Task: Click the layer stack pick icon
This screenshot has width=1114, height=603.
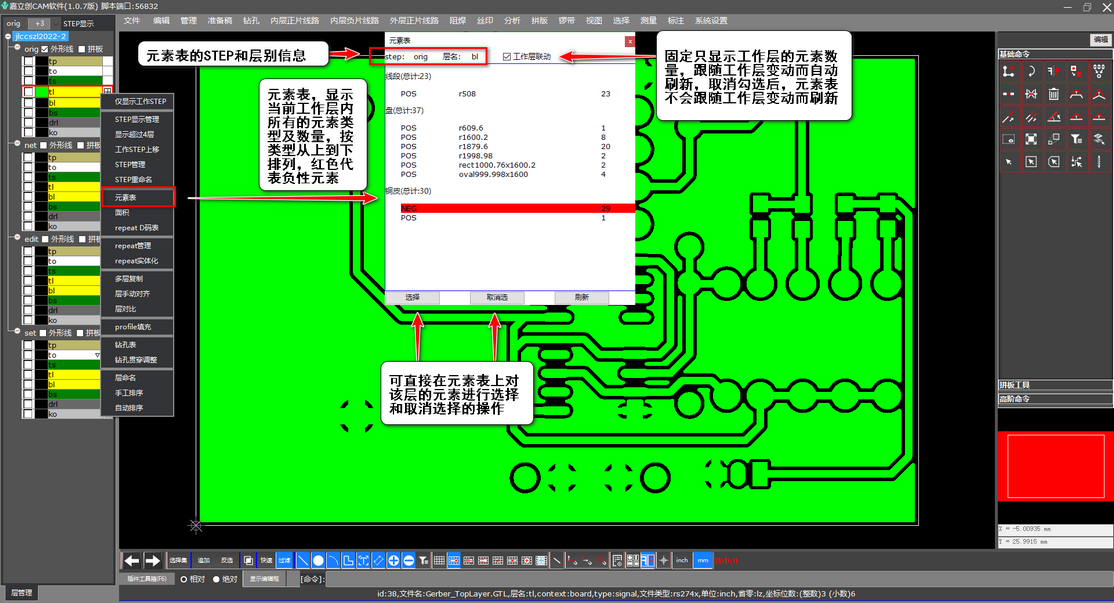Action: click(1099, 139)
